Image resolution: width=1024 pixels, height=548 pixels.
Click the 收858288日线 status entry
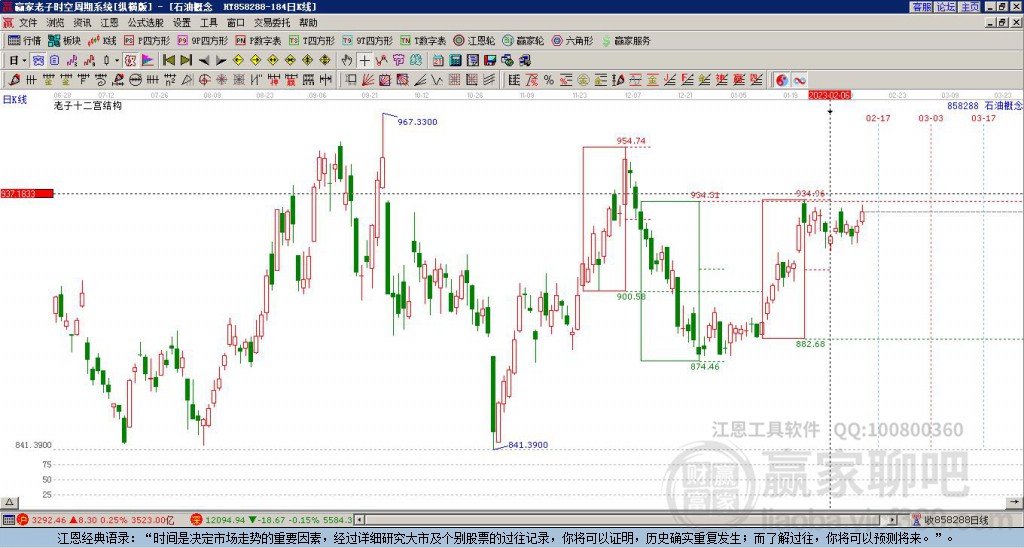pos(956,520)
